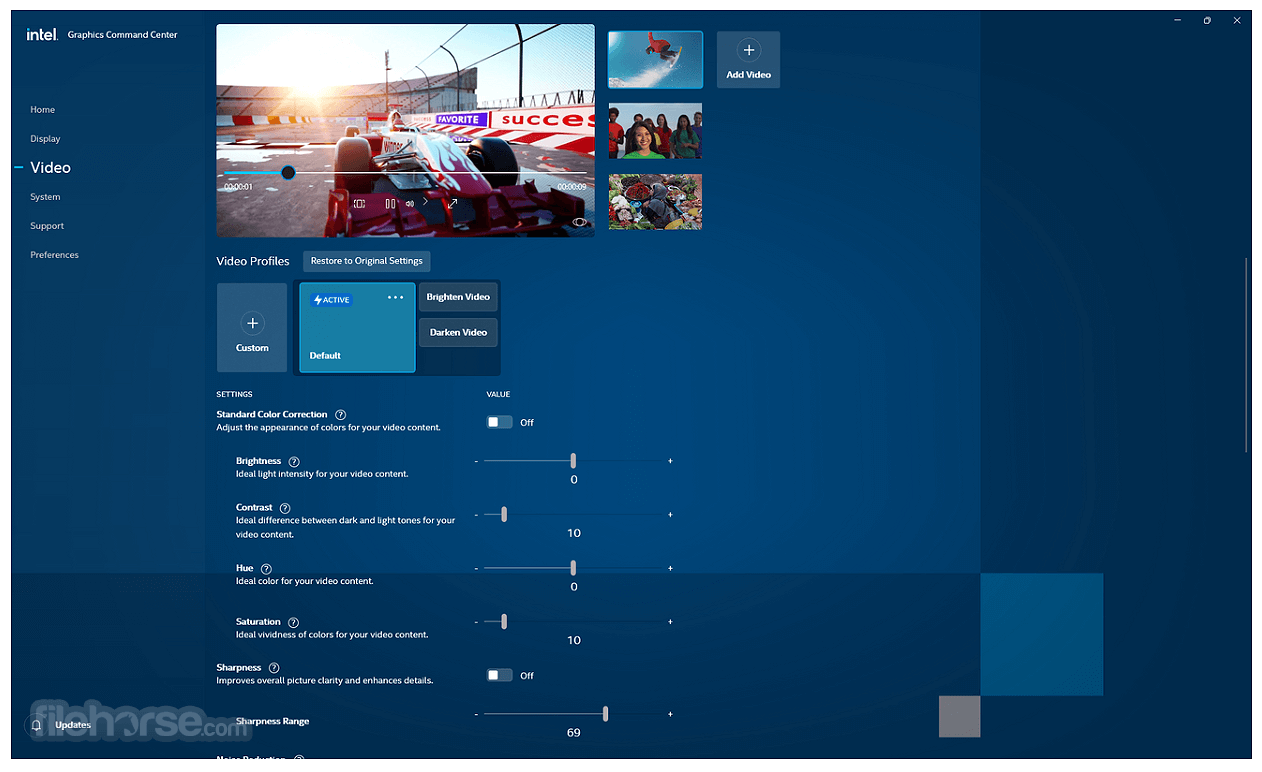Click the Contrast slider handle
The width and height of the screenshot is (1262, 772).
tap(504, 514)
